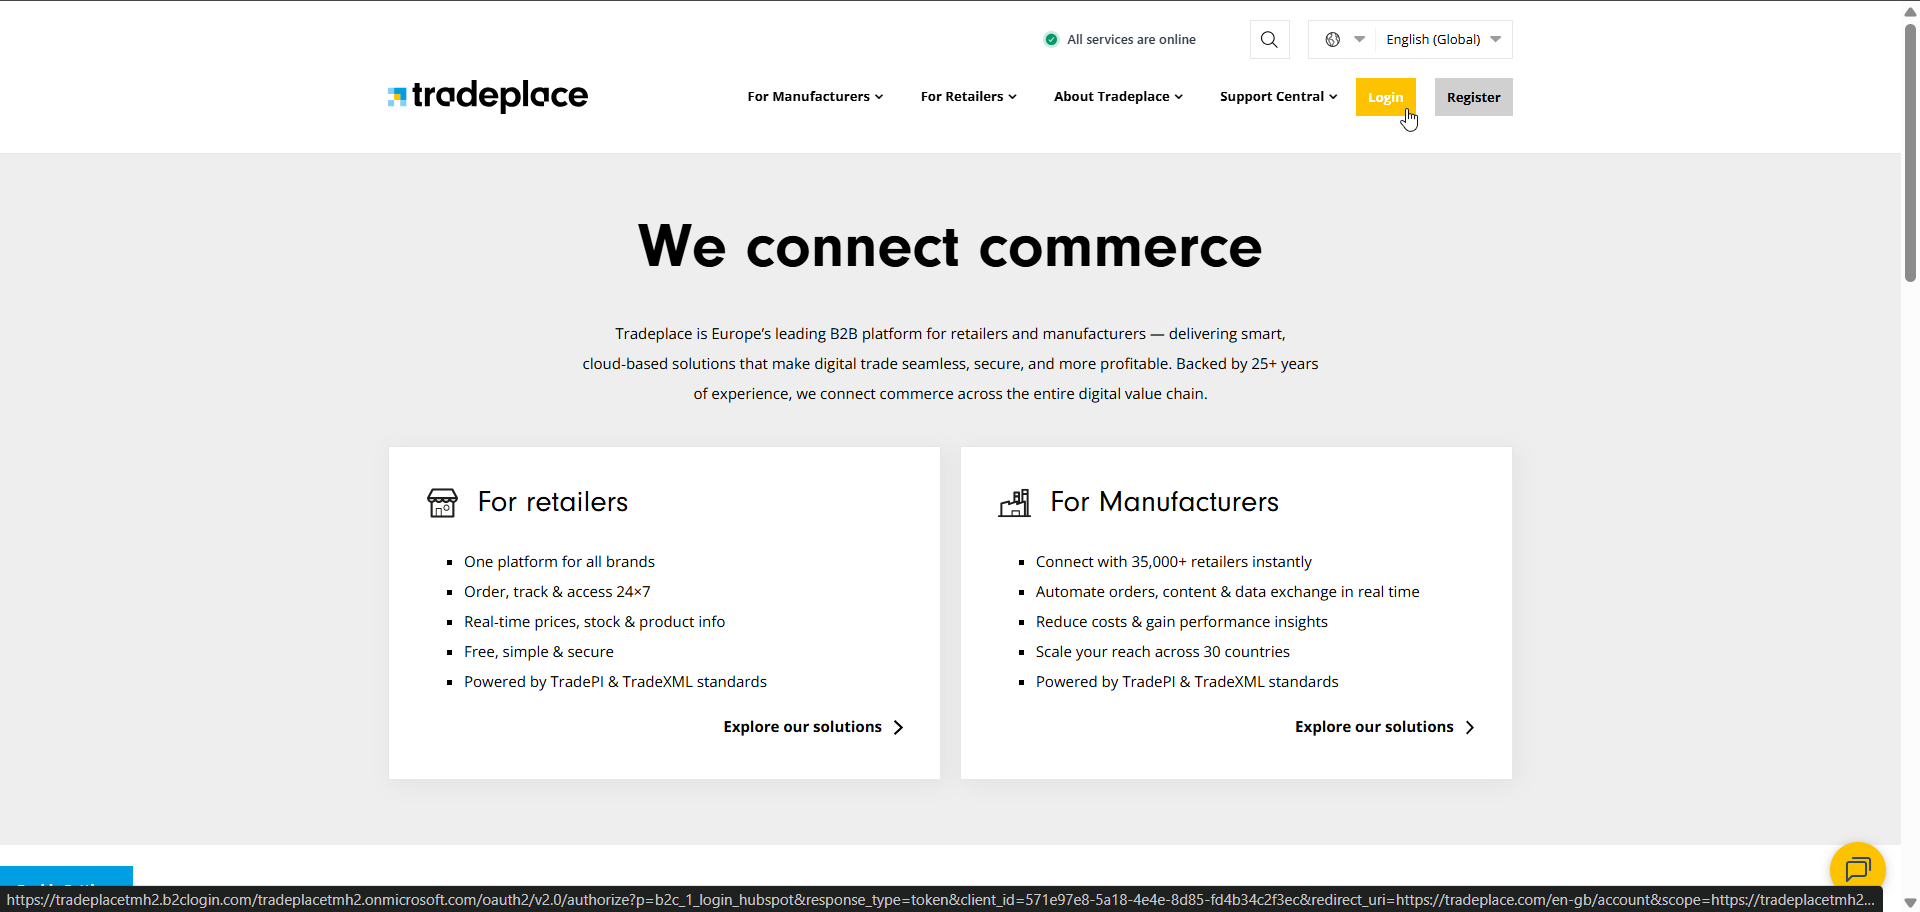Open manufacturers Explore our solutions link
Image resolution: width=1920 pixels, height=912 pixels.
[x=1374, y=727]
